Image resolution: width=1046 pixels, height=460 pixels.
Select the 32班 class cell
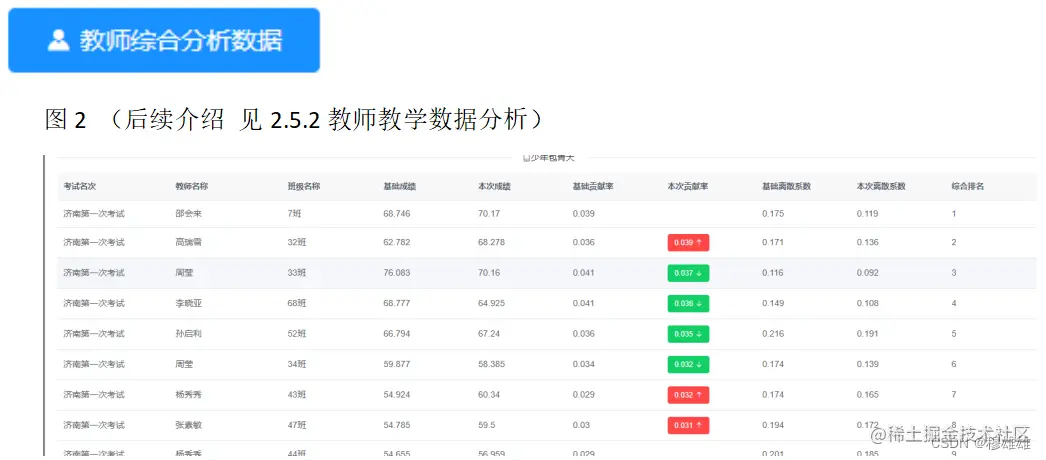click(x=297, y=242)
